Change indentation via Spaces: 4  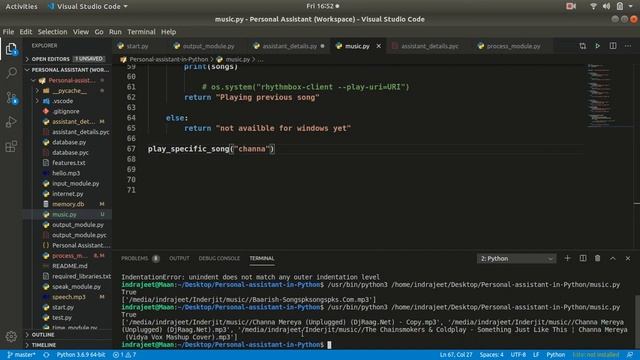click(491, 355)
